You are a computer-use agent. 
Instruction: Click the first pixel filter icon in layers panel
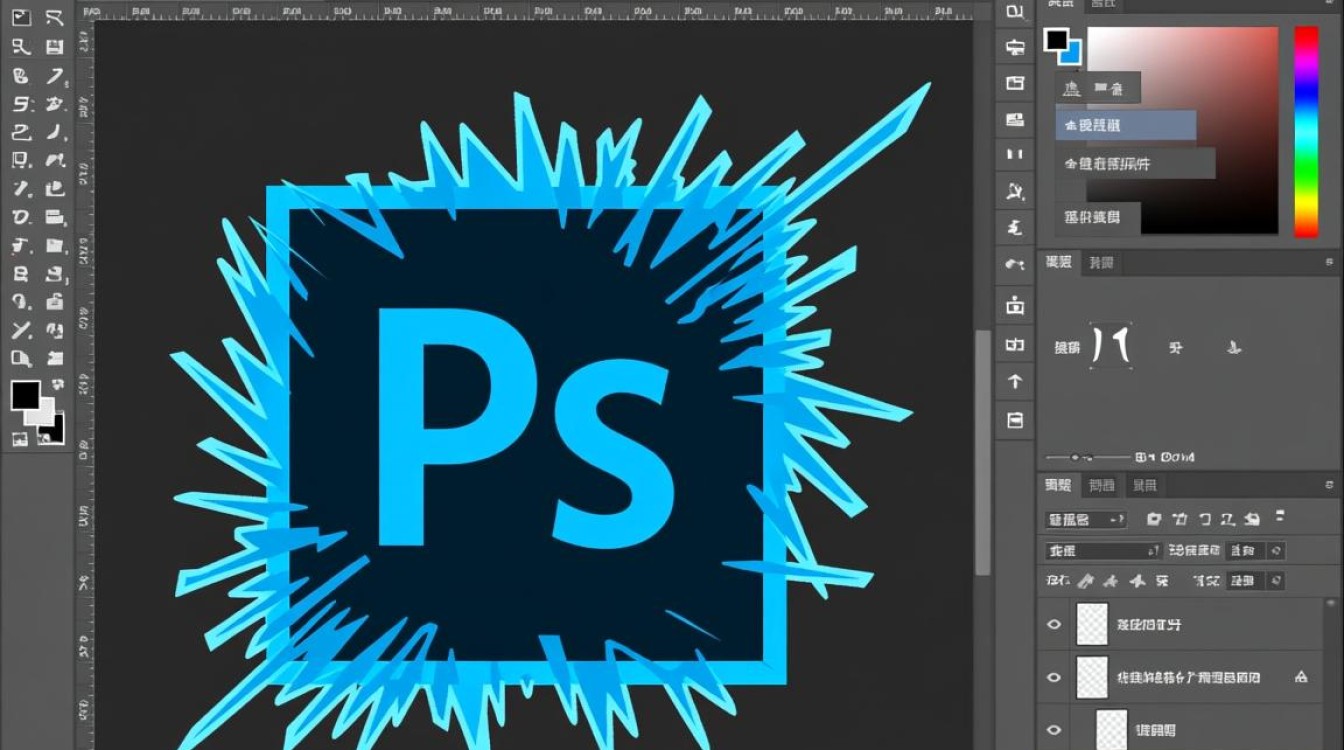(1153, 519)
